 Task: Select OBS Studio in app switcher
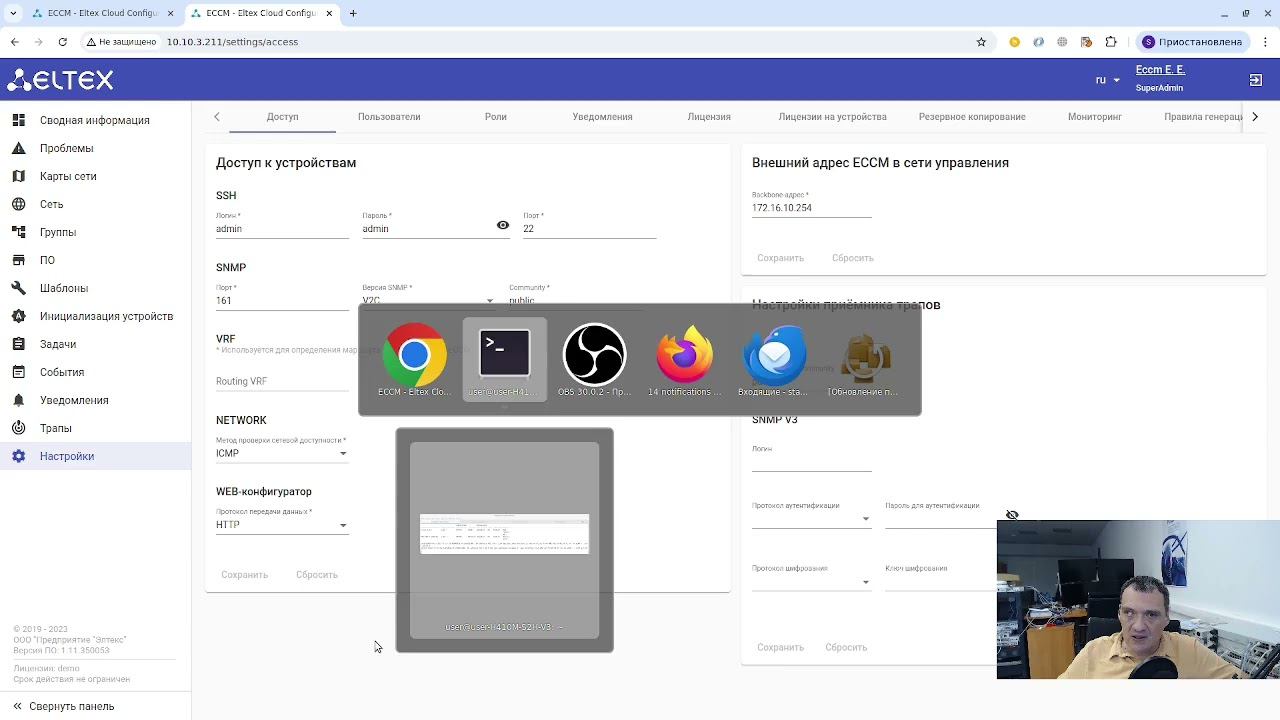pos(594,360)
